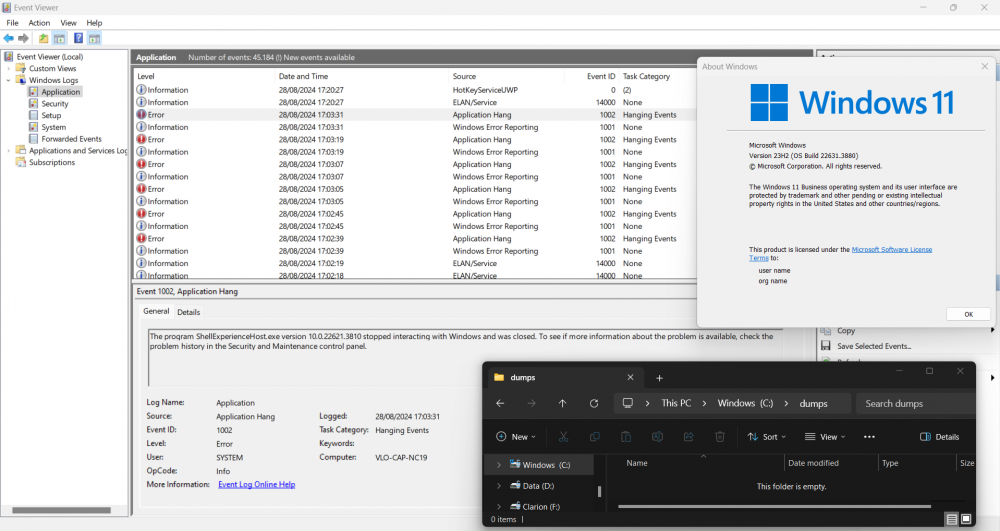Click the back arrow in File Explorer
This screenshot has height=531, width=1000.
(x=500, y=403)
